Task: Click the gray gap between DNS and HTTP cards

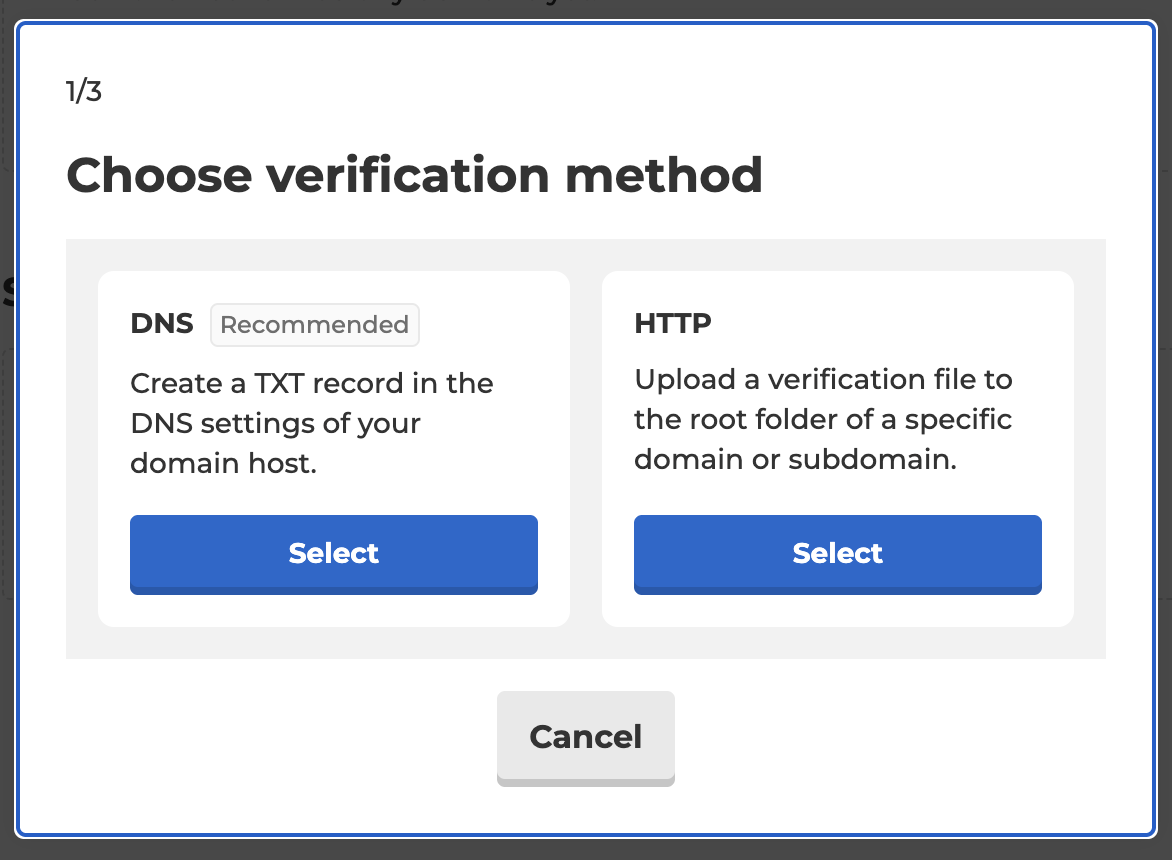Action: (x=586, y=448)
